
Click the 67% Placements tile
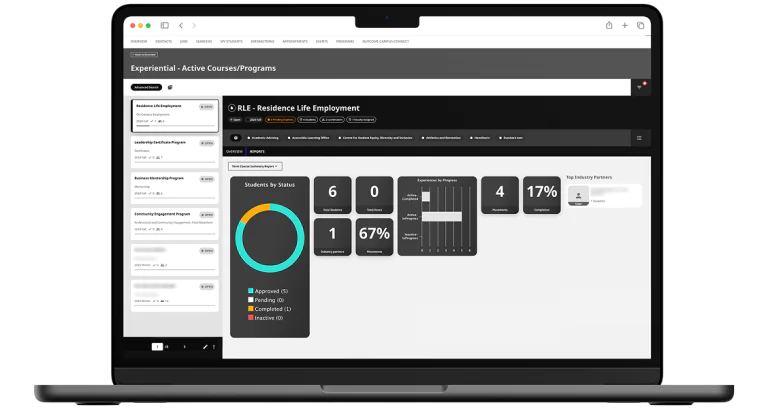coord(374,237)
